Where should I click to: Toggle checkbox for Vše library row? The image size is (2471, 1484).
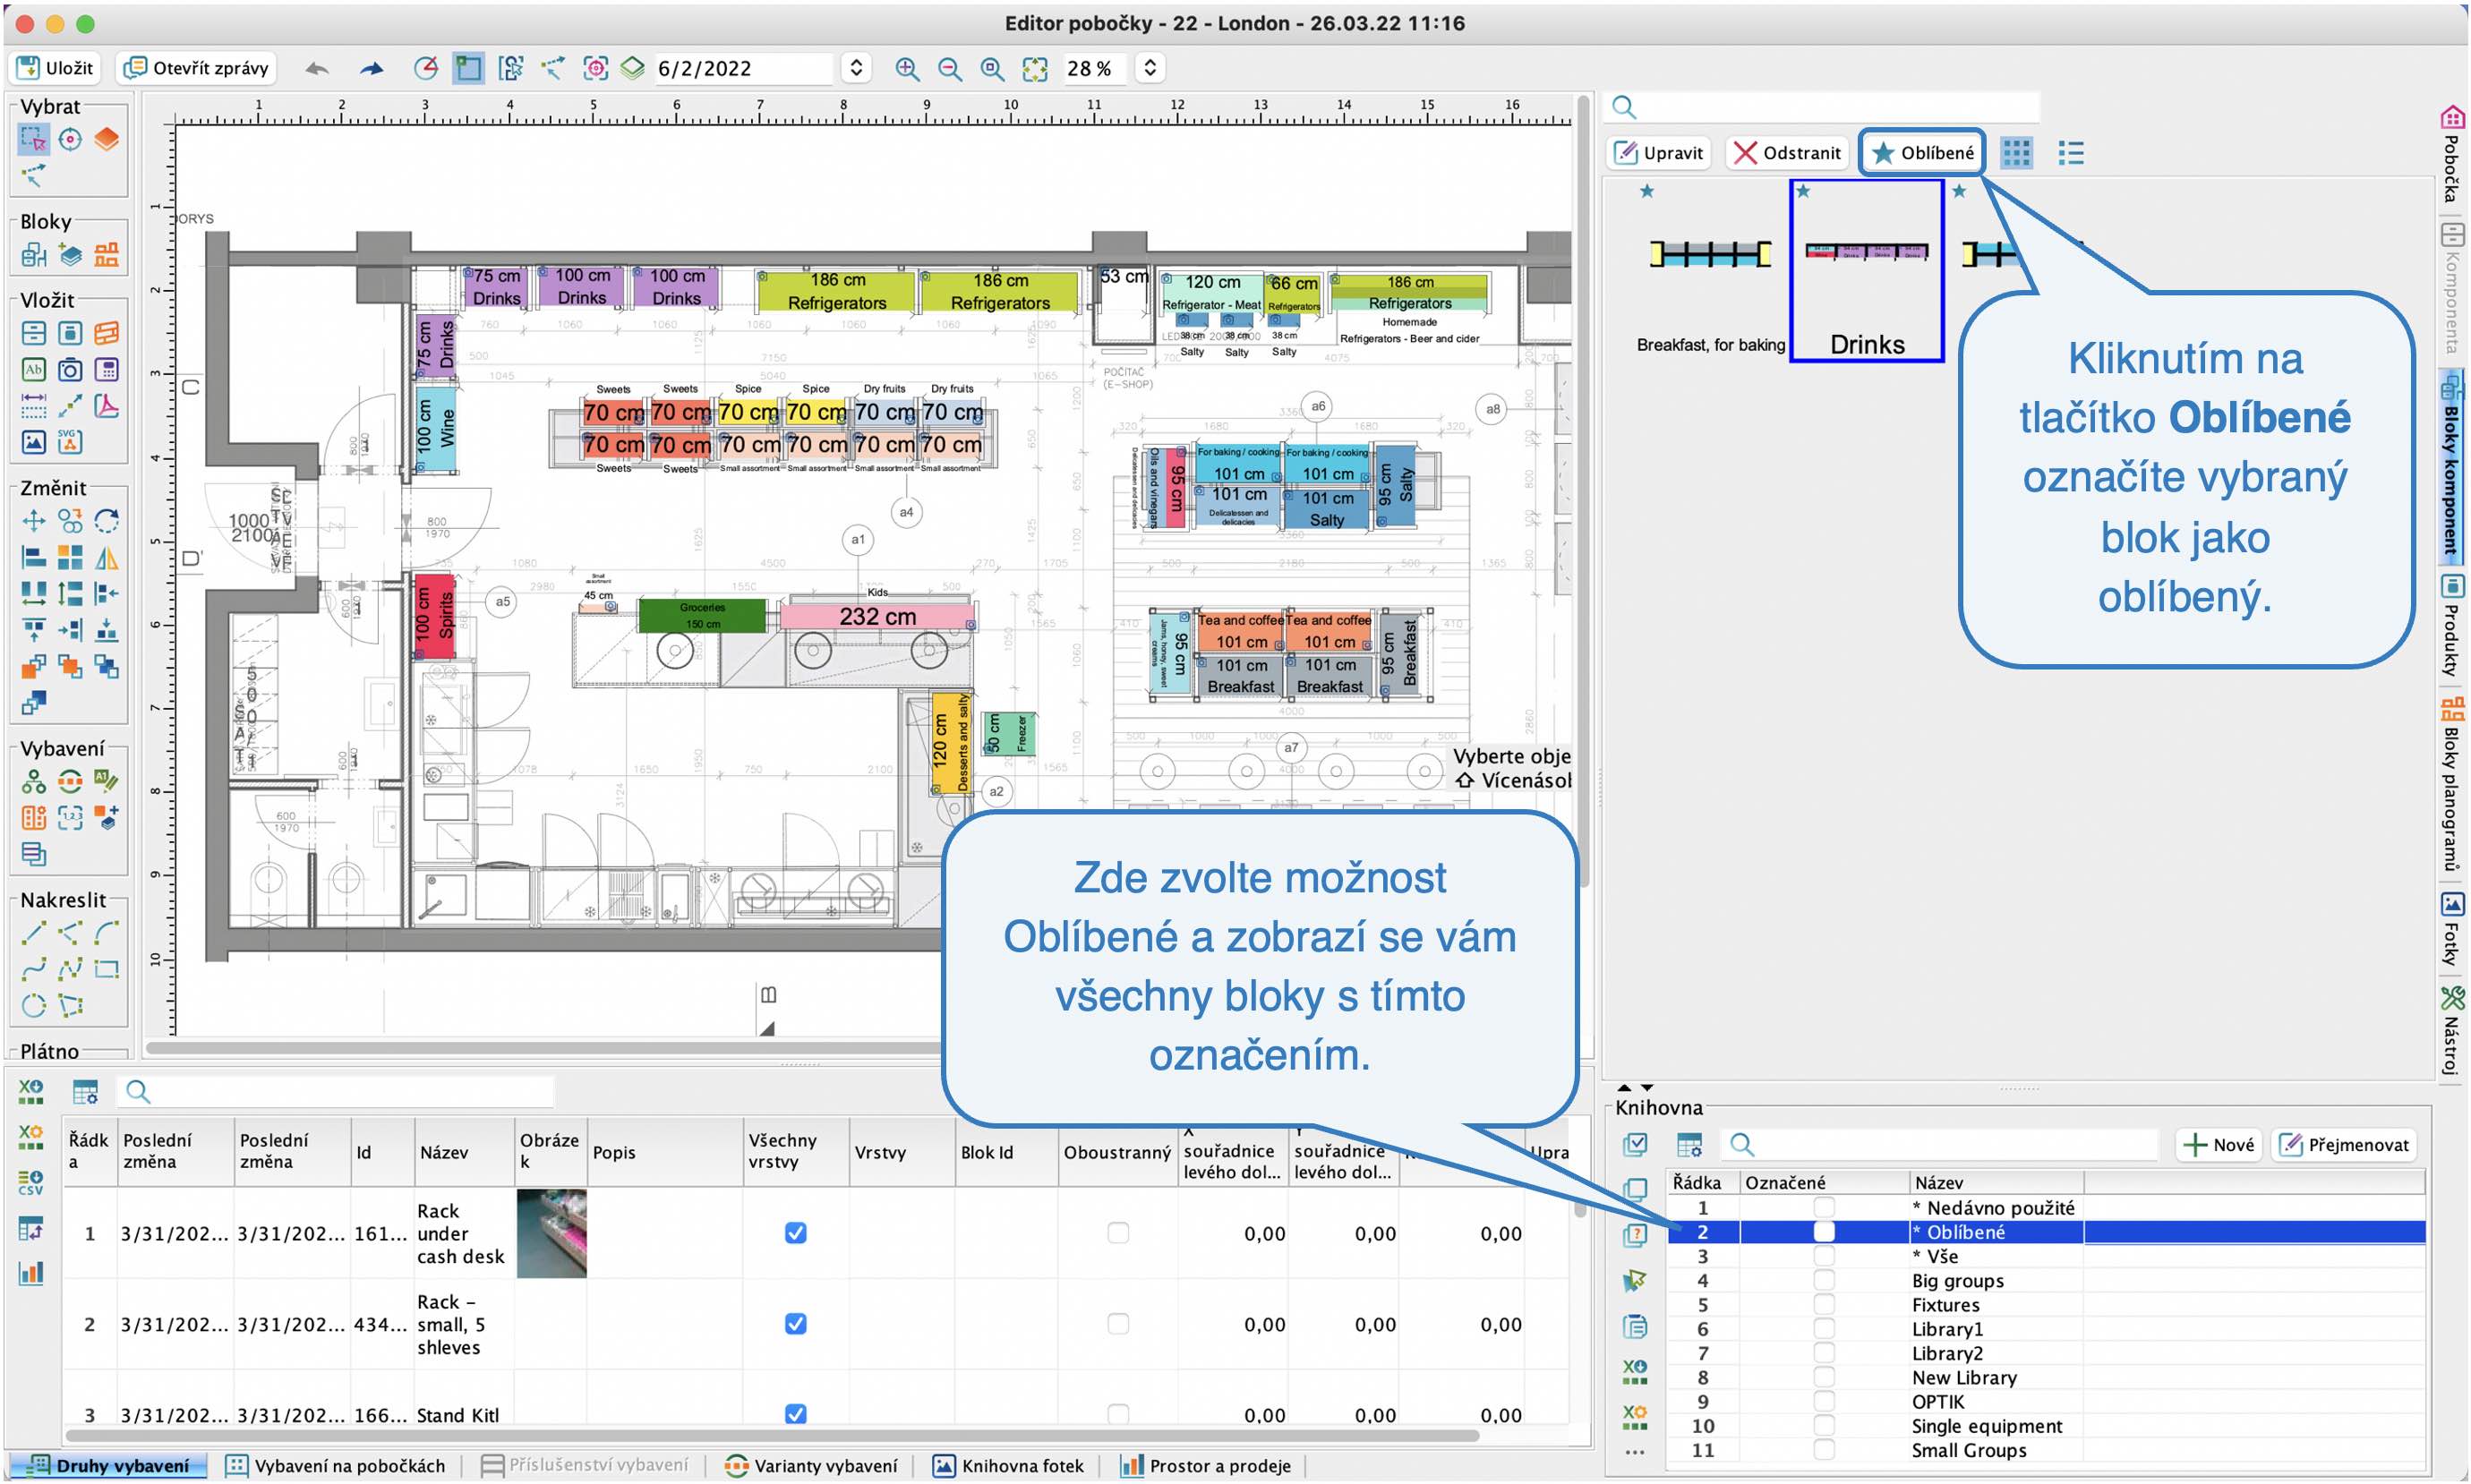pyautogui.click(x=1823, y=1256)
